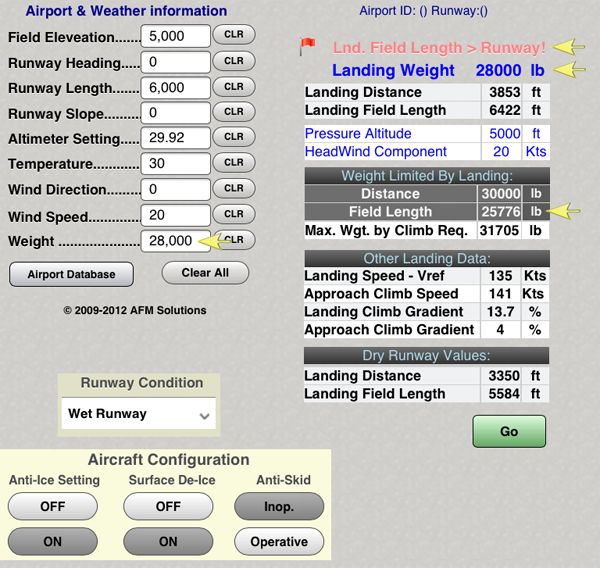Click the Dry Runway Values header
Screen dimensions: 600x568
point(426,356)
